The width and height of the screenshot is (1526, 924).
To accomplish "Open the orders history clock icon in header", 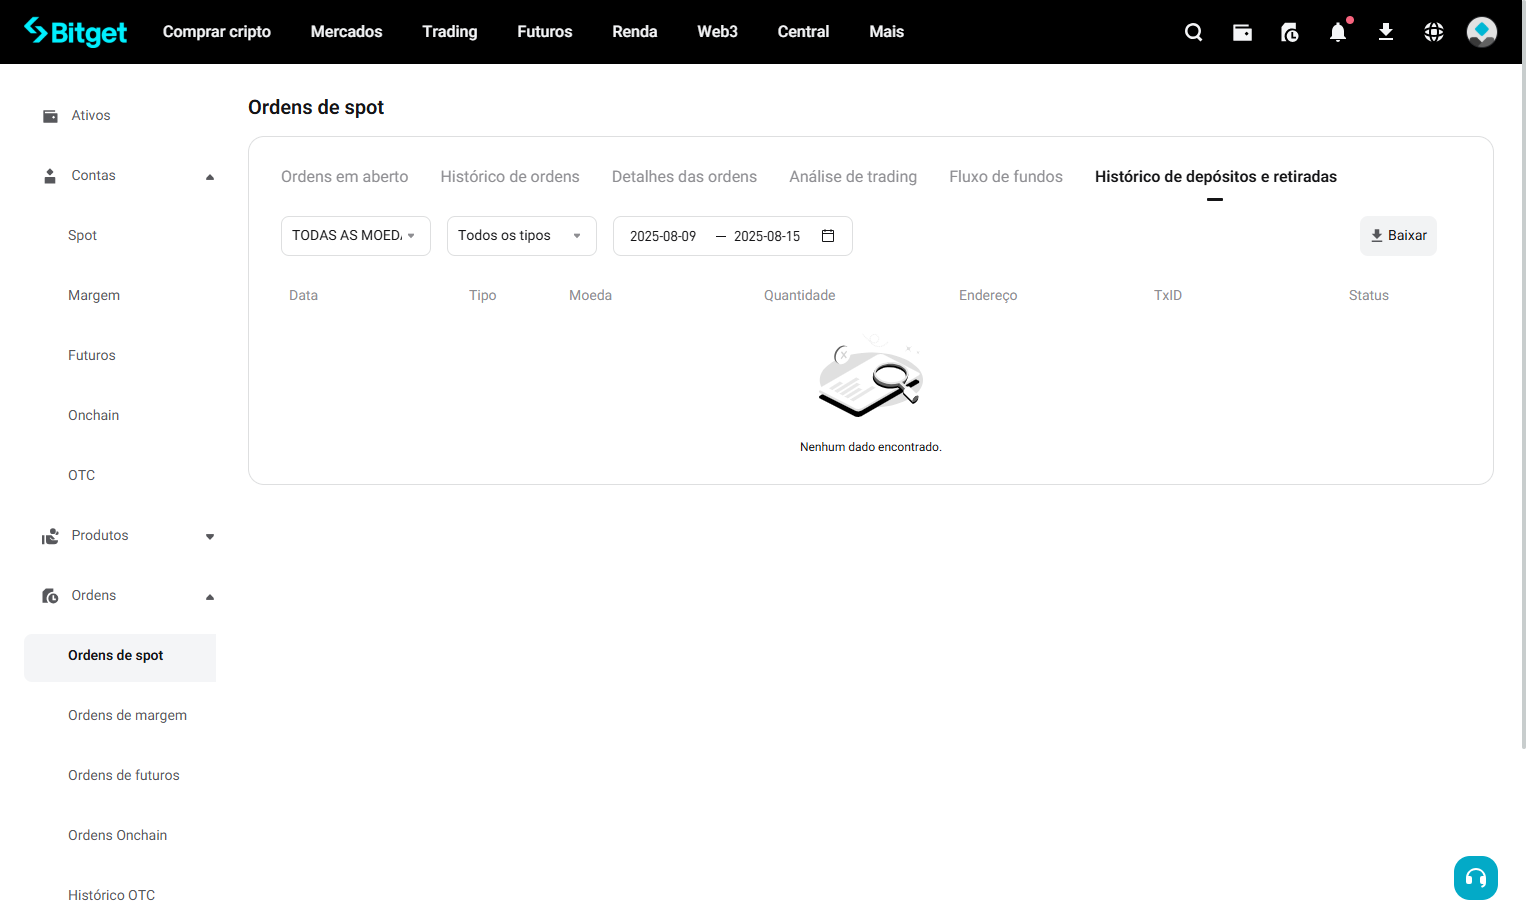I will [1290, 32].
